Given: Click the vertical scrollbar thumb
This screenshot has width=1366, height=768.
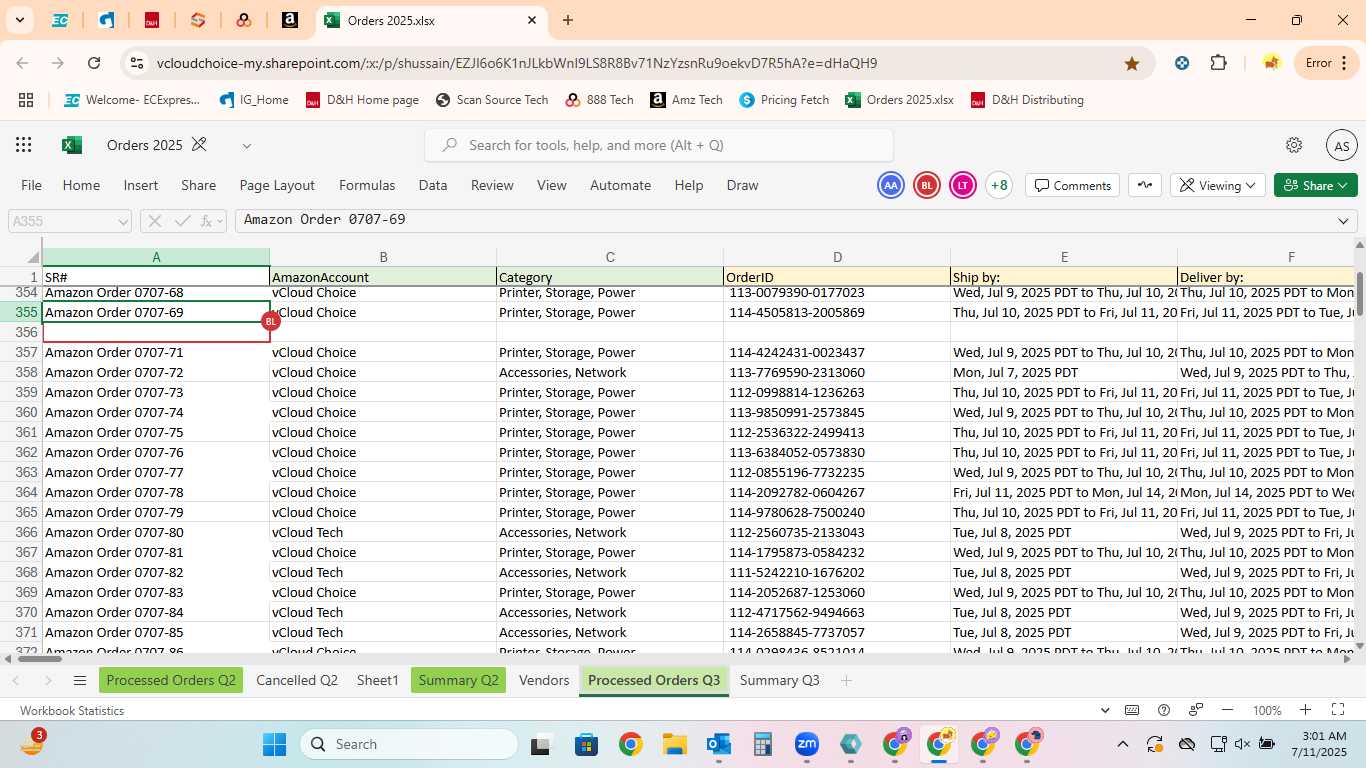Looking at the screenshot, I should (1359, 296).
